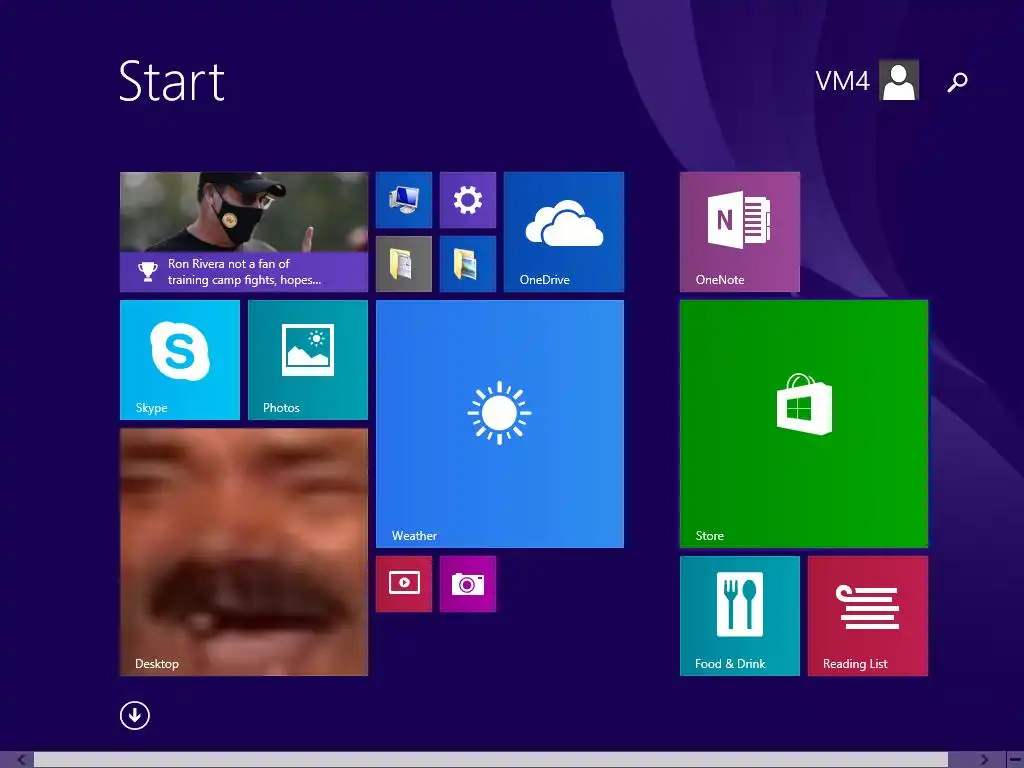
Task: Click the VM4 user name
Action: (x=842, y=81)
